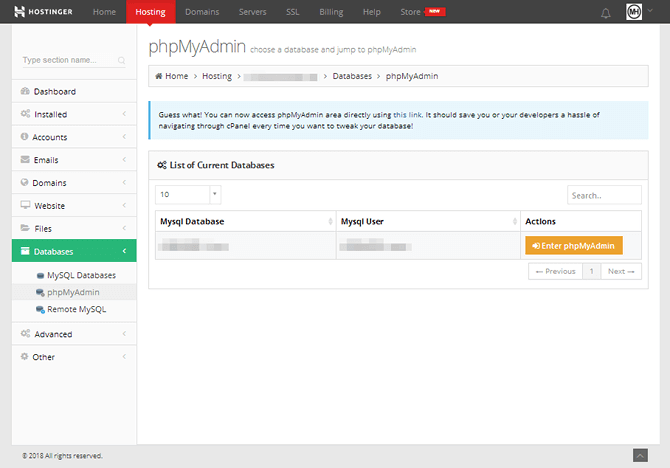Click page number 1 in pagination

coord(592,271)
